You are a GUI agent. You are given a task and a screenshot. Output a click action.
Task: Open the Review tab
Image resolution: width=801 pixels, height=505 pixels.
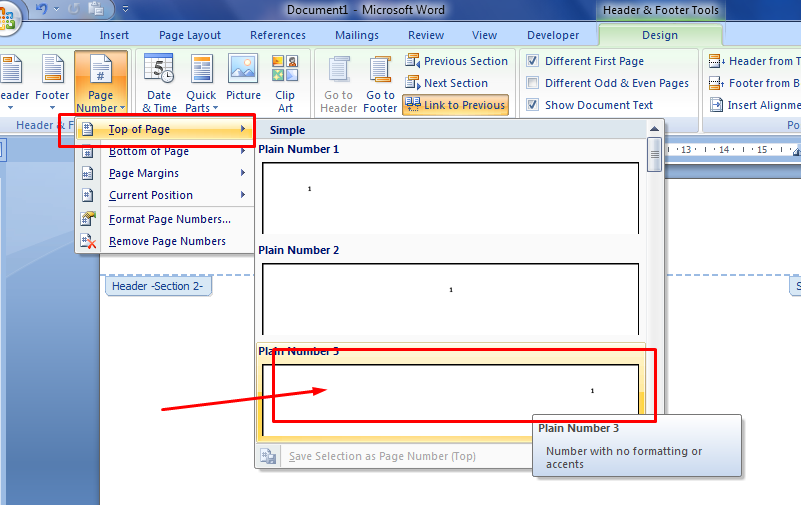[x=426, y=35]
